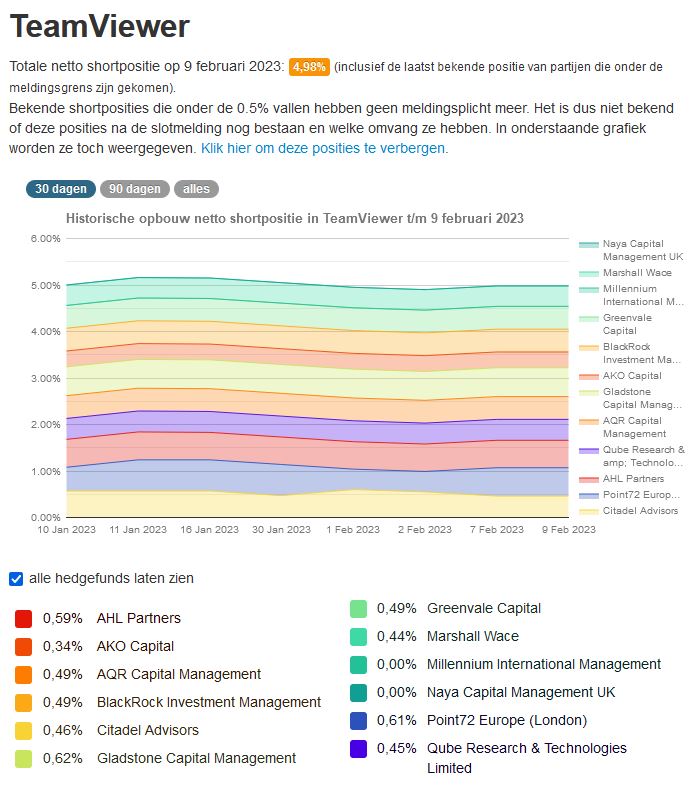
Task: Show the alles time range
Action: 196,189
